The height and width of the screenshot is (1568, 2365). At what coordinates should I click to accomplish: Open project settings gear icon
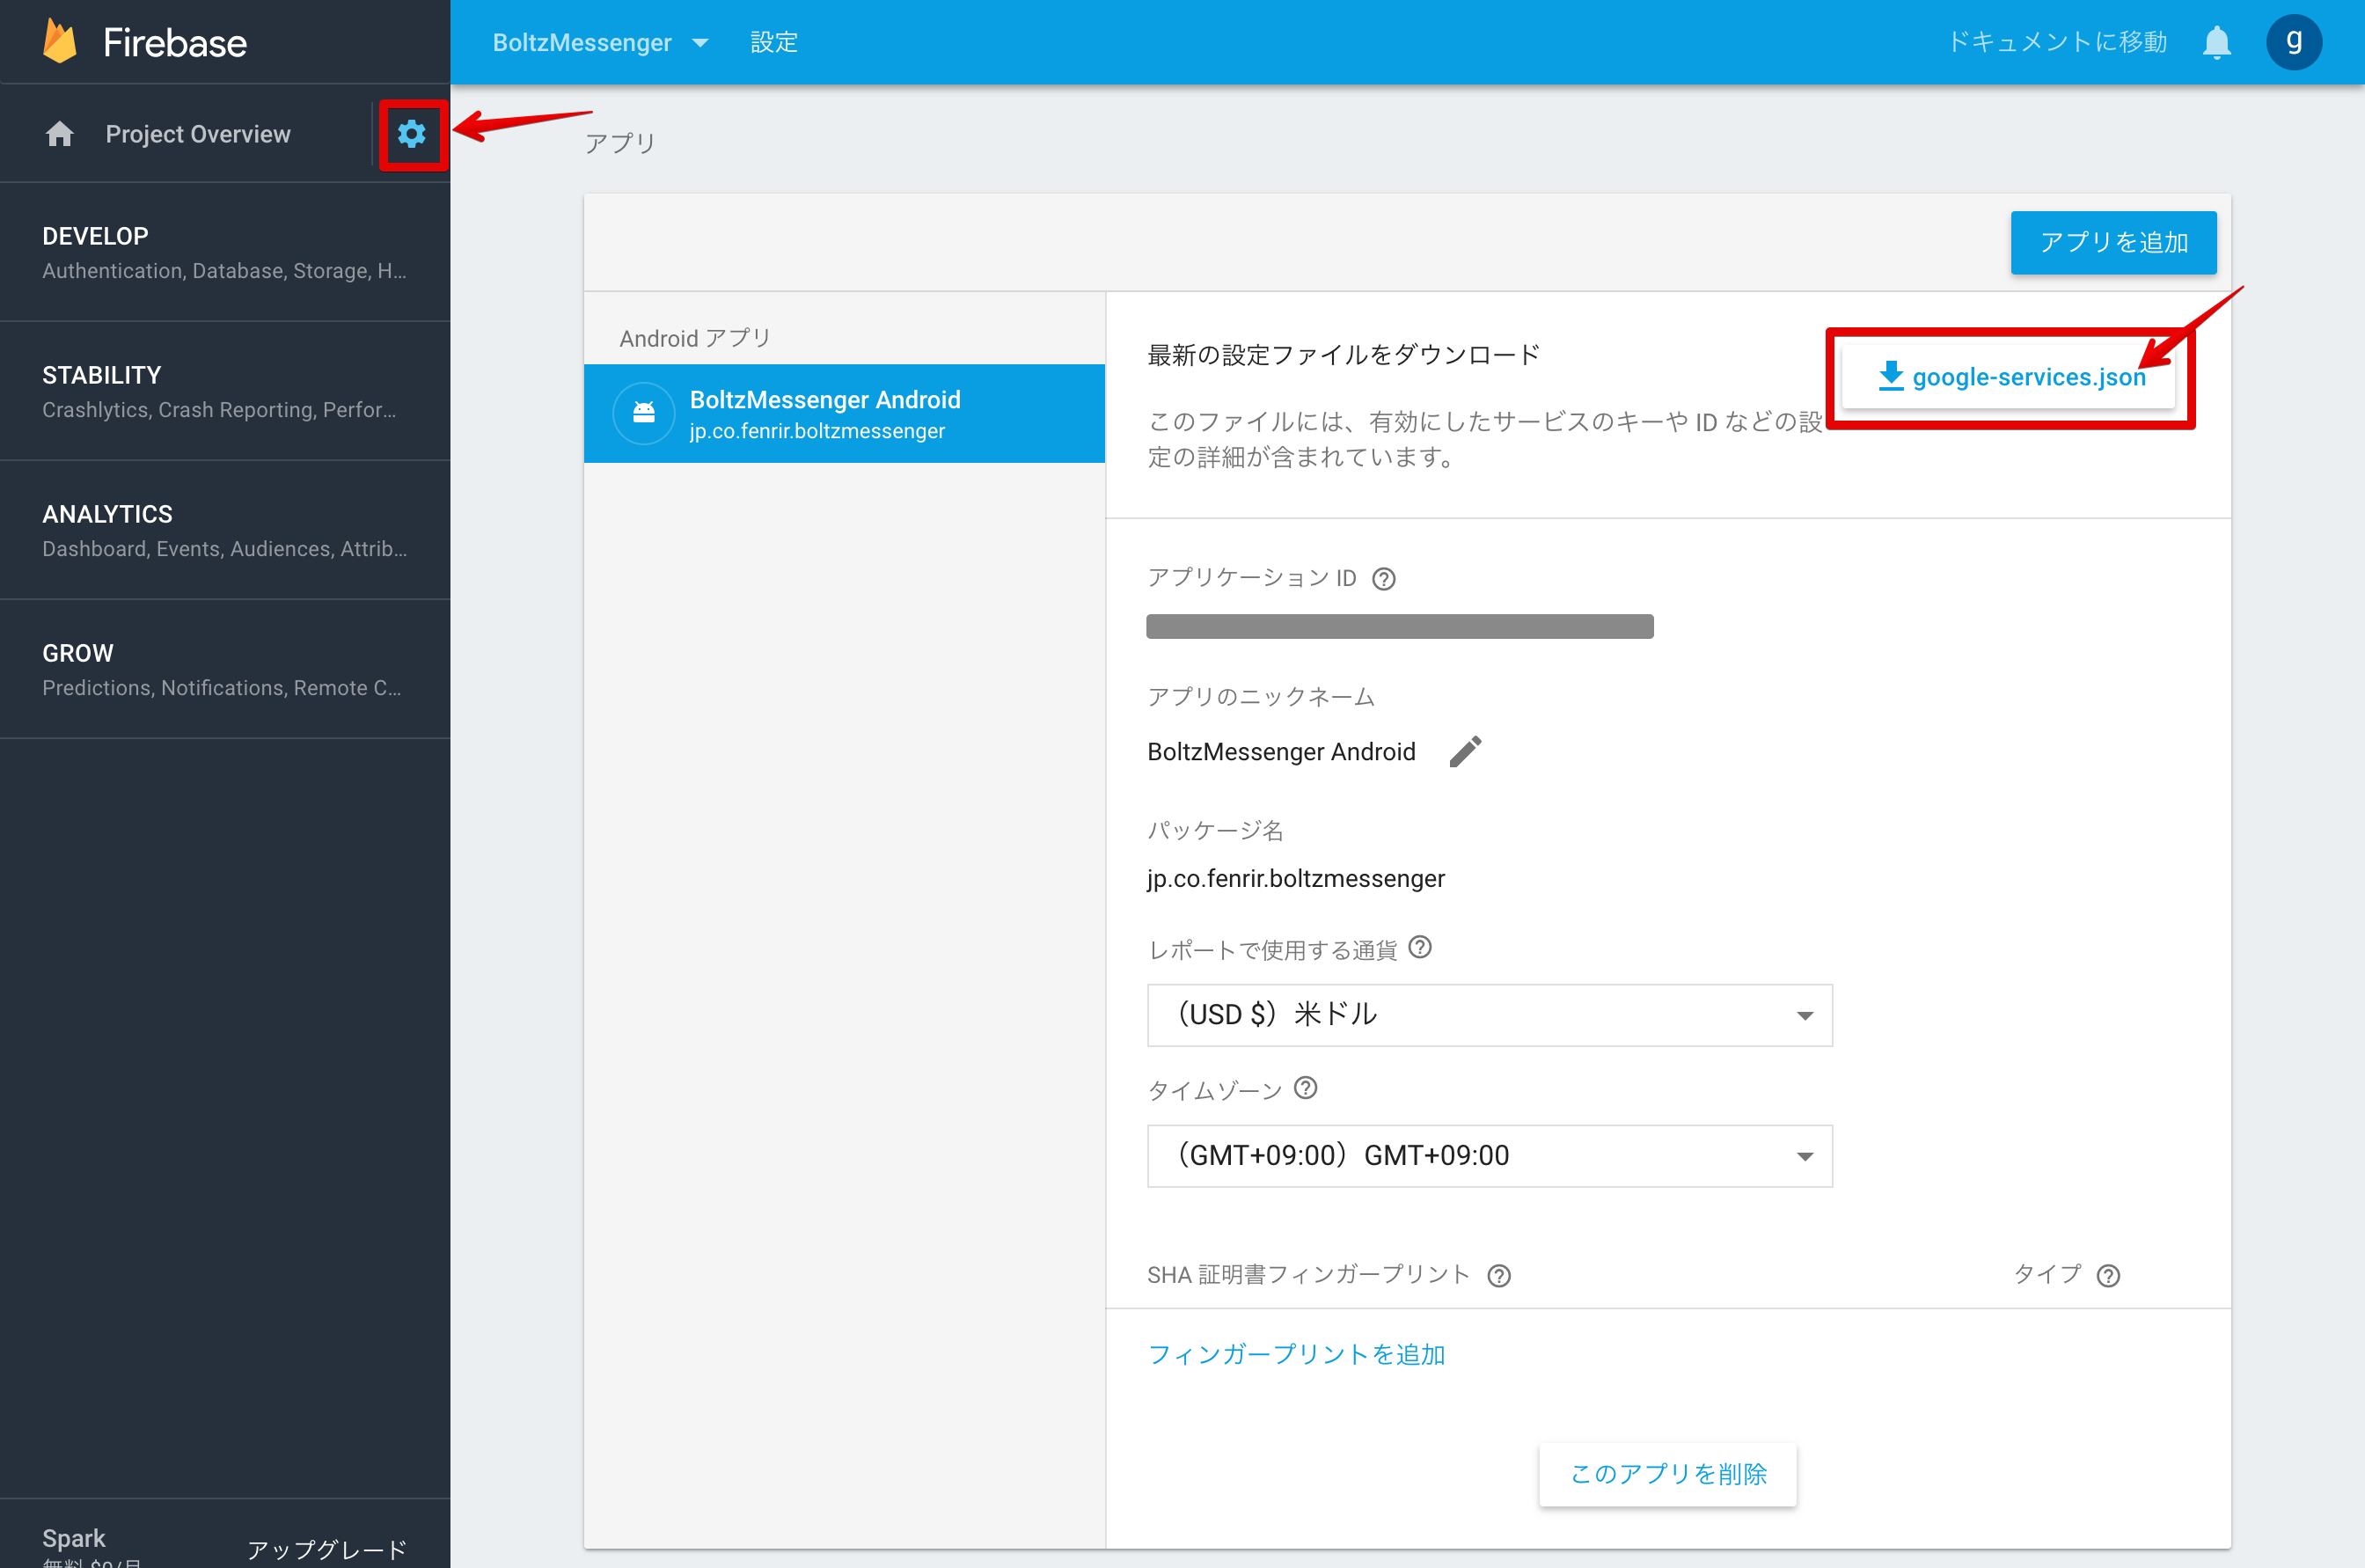[x=412, y=134]
